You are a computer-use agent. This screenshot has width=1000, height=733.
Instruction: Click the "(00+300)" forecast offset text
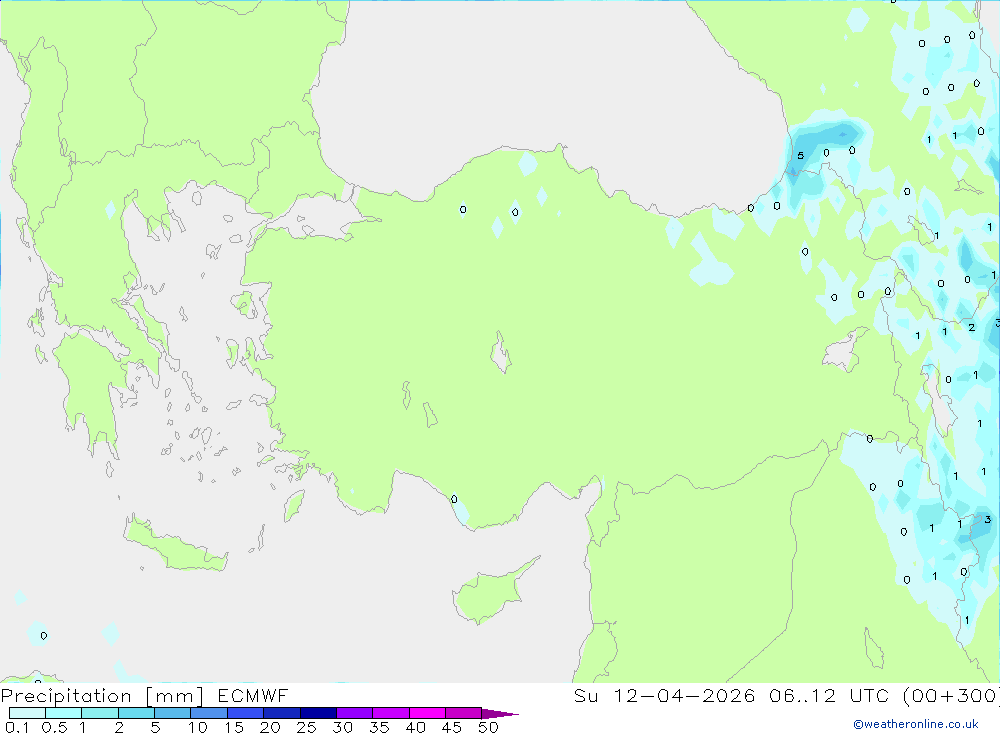click(x=951, y=695)
